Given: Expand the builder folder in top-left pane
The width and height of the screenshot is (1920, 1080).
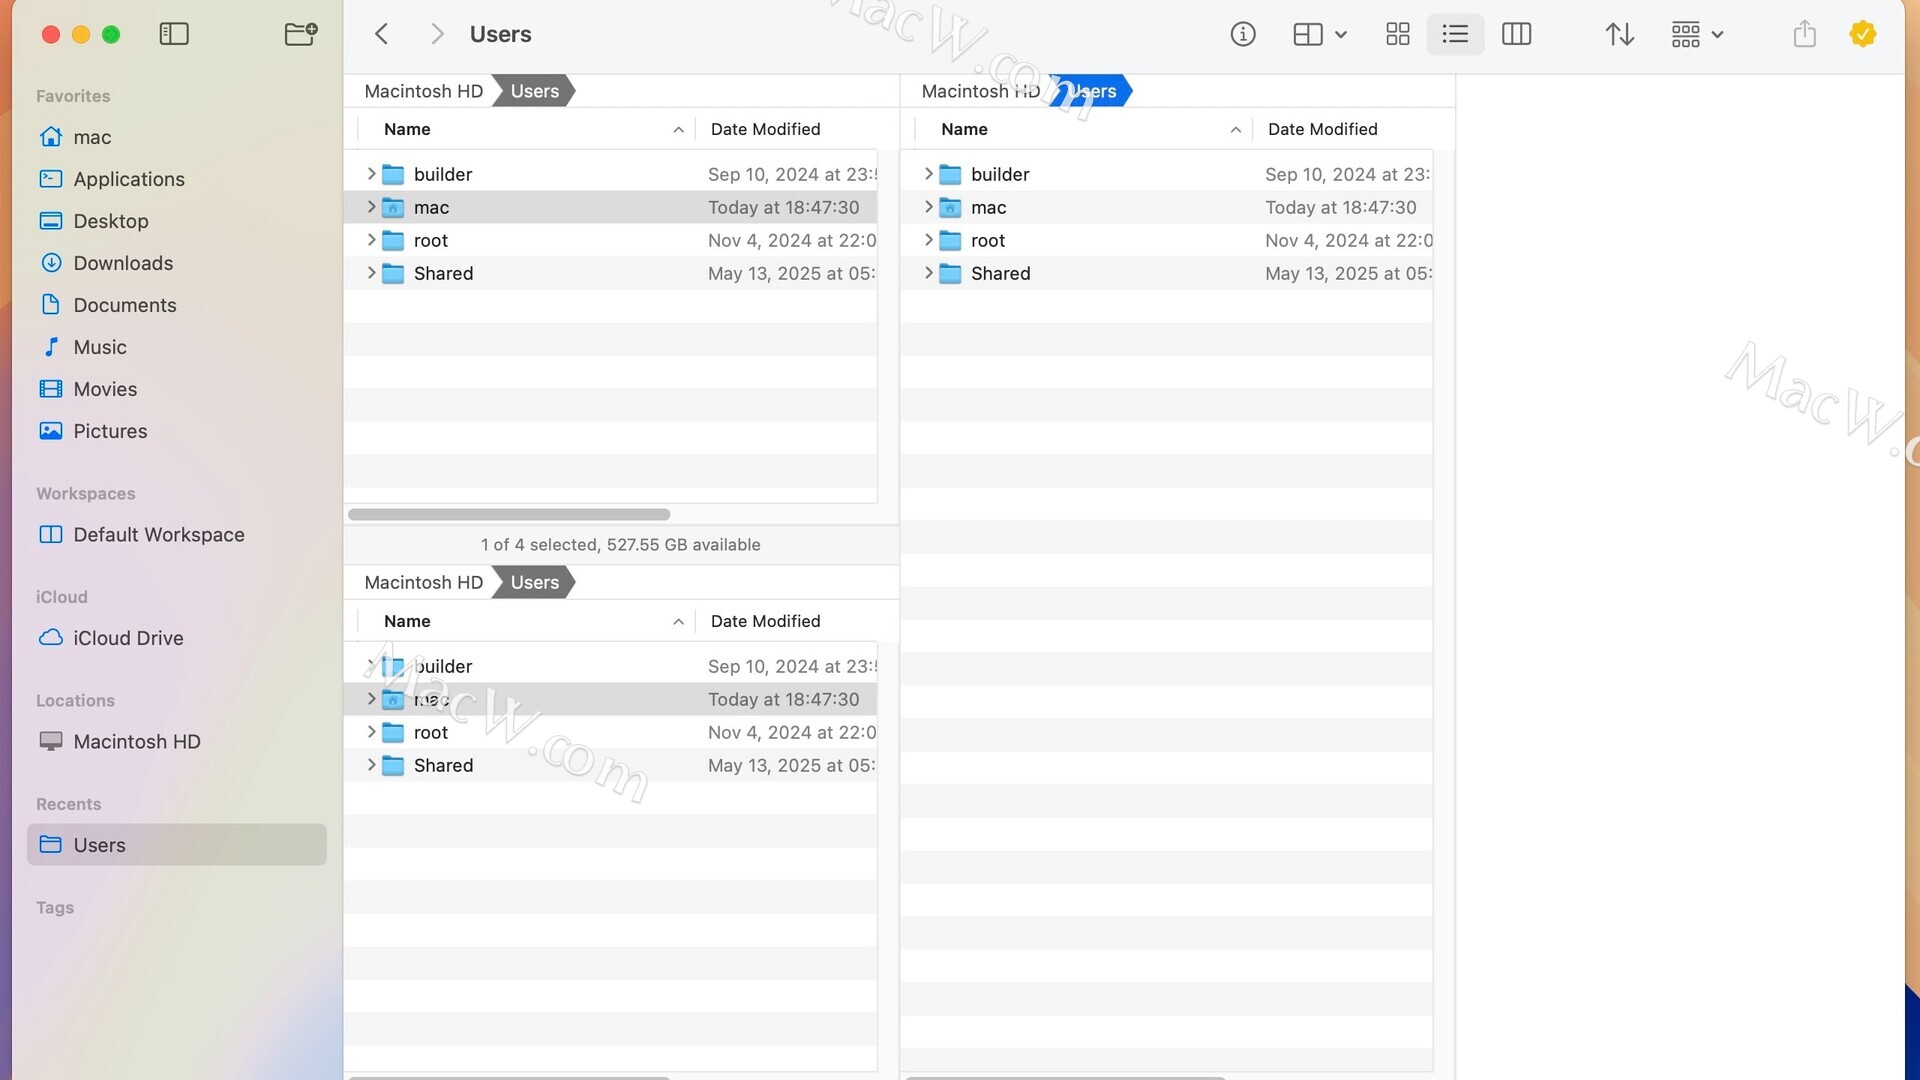Looking at the screenshot, I should (x=371, y=174).
